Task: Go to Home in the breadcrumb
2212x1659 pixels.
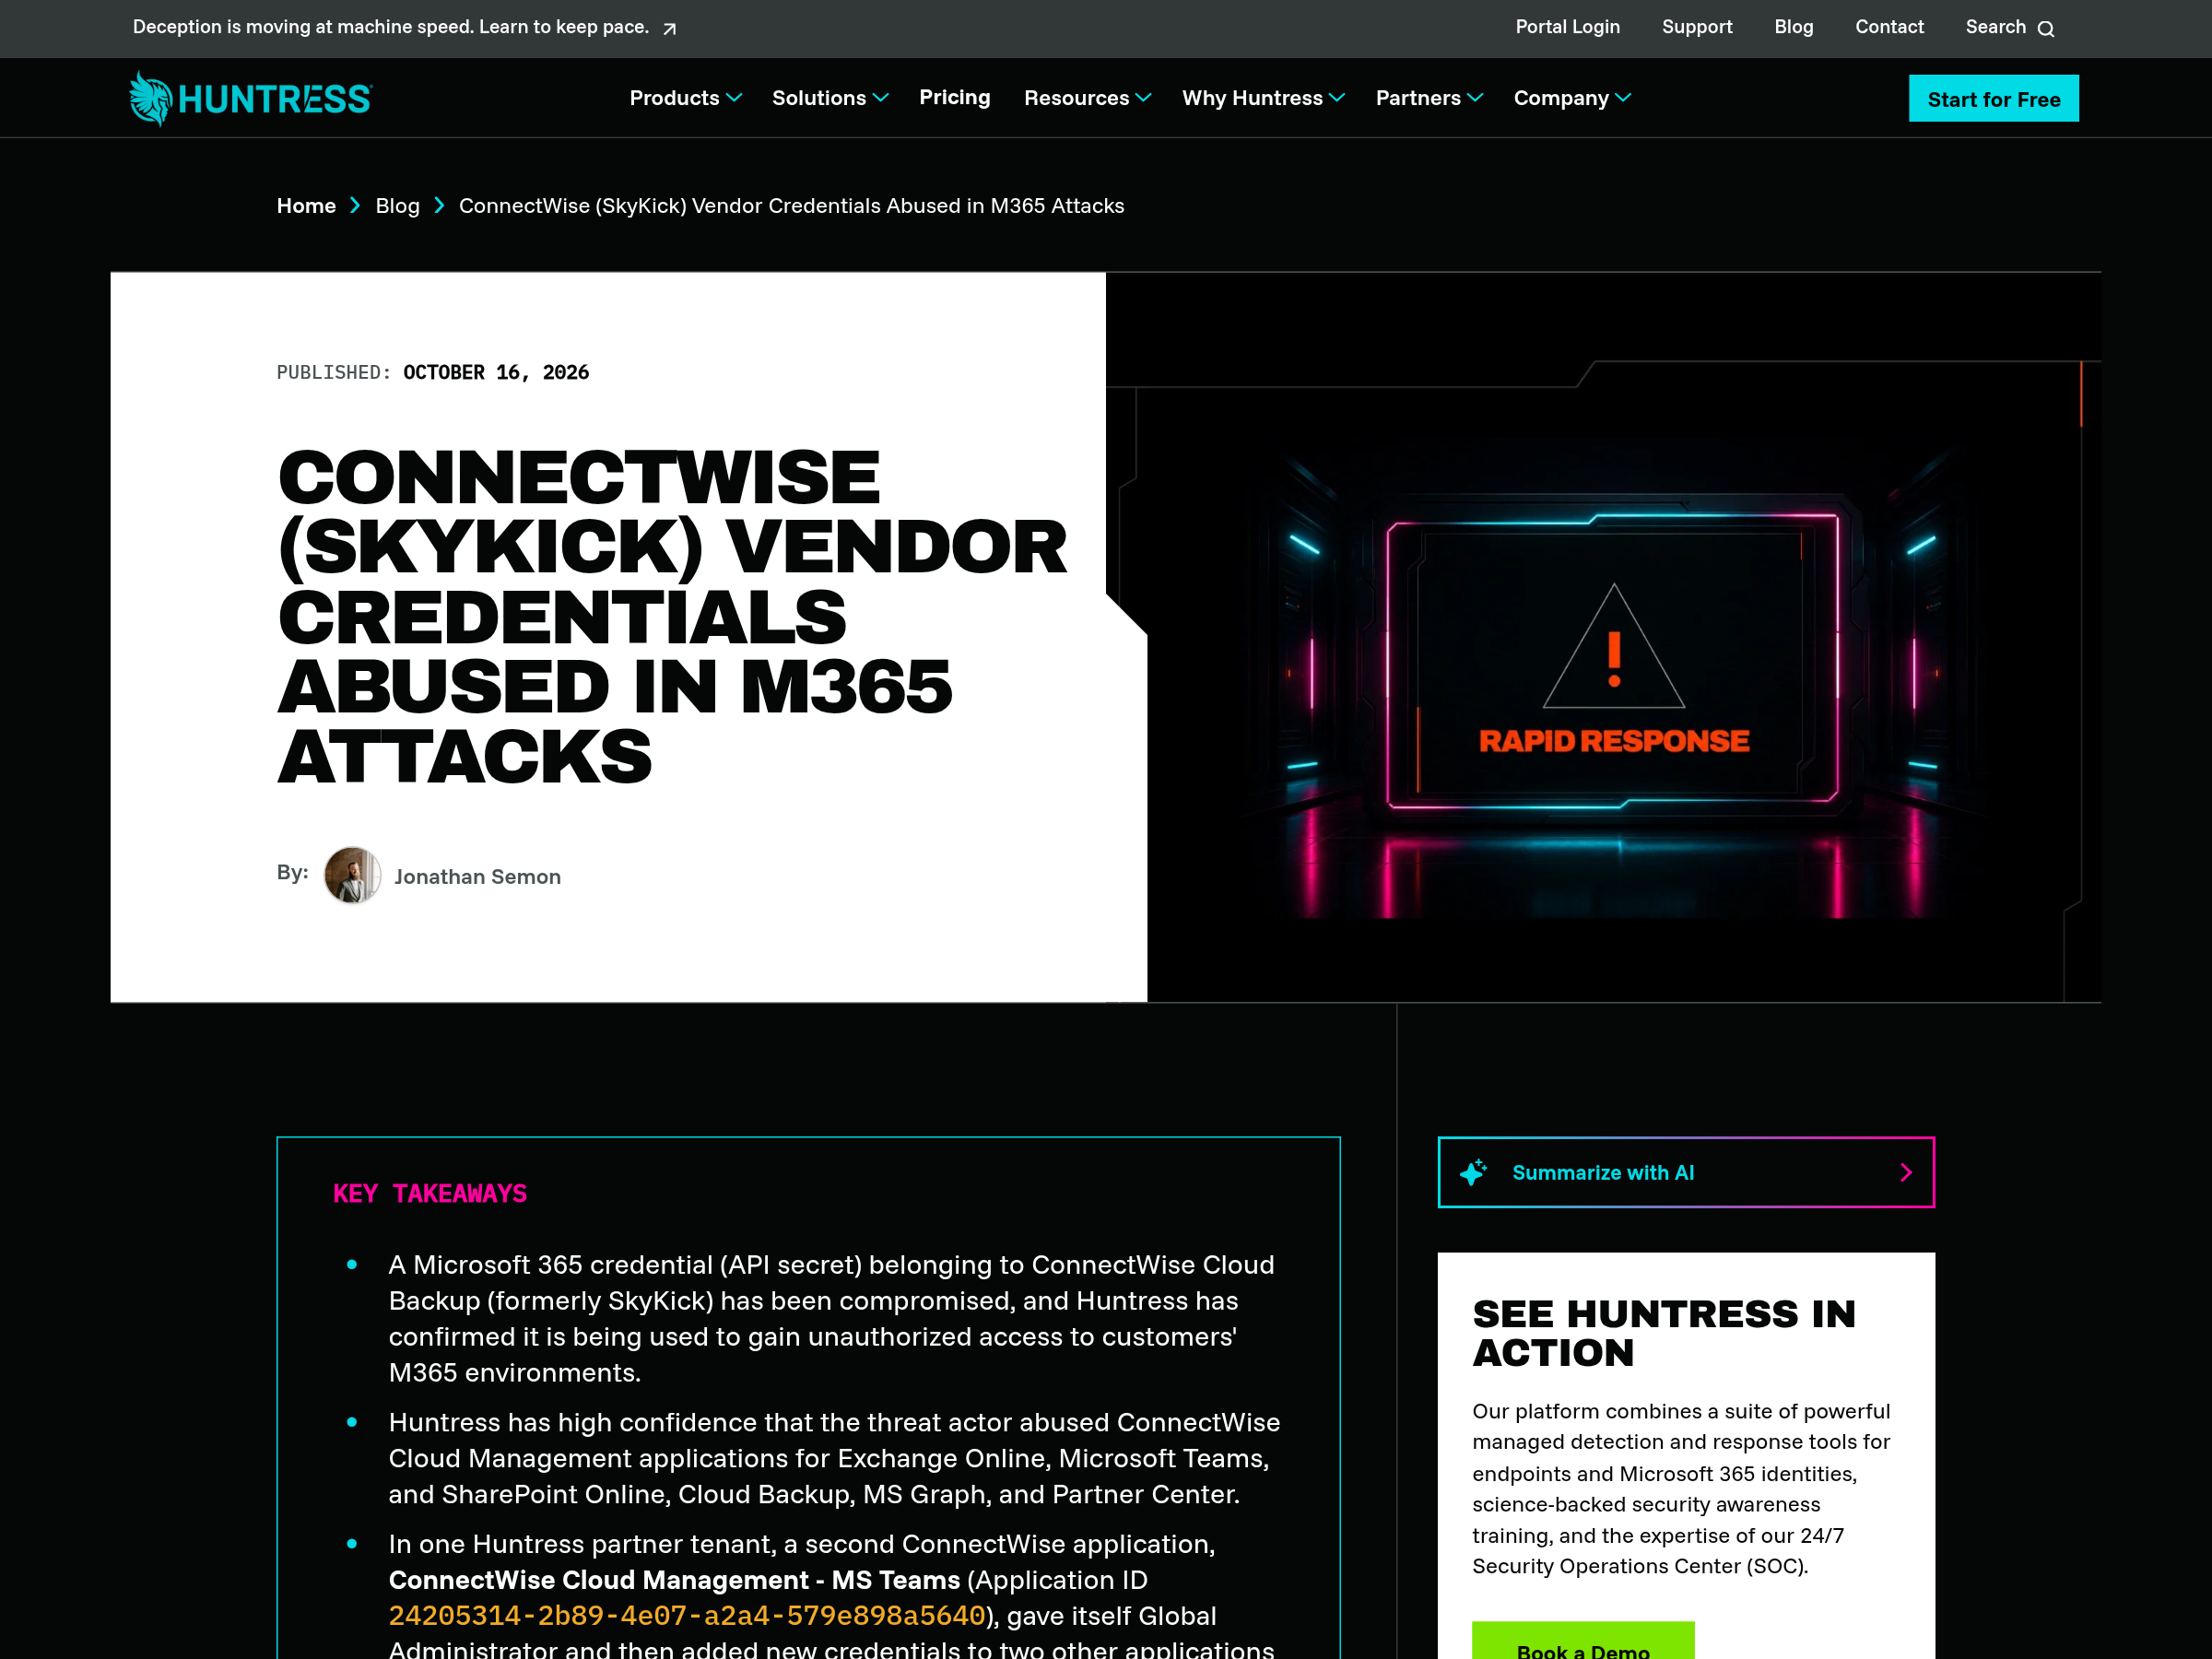Action: click(x=306, y=206)
